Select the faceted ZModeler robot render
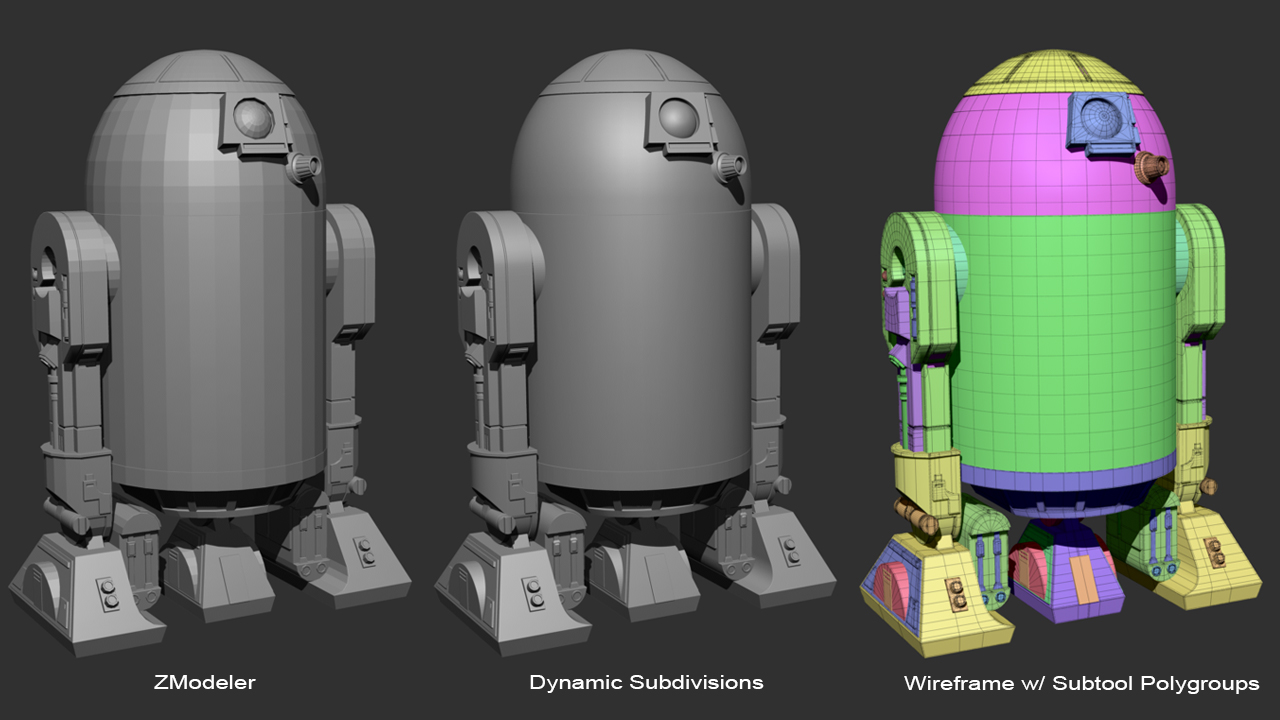1280x720 pixels. click(x=209, y=353)
